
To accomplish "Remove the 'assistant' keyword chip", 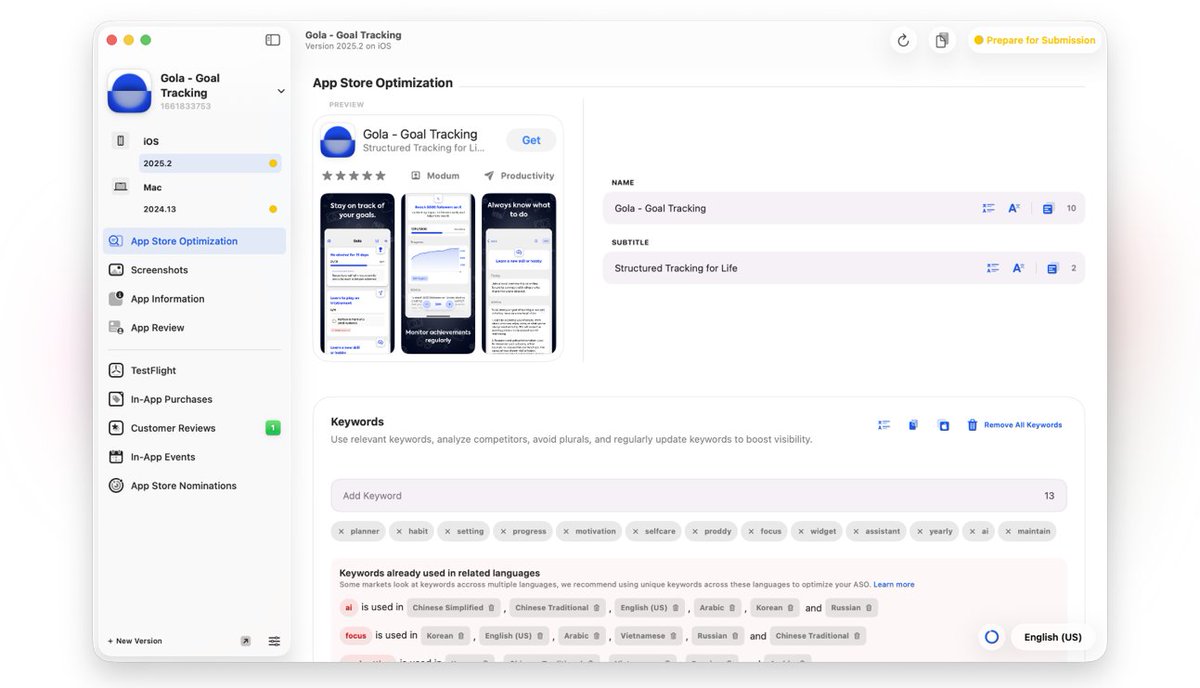I will 856,532.
